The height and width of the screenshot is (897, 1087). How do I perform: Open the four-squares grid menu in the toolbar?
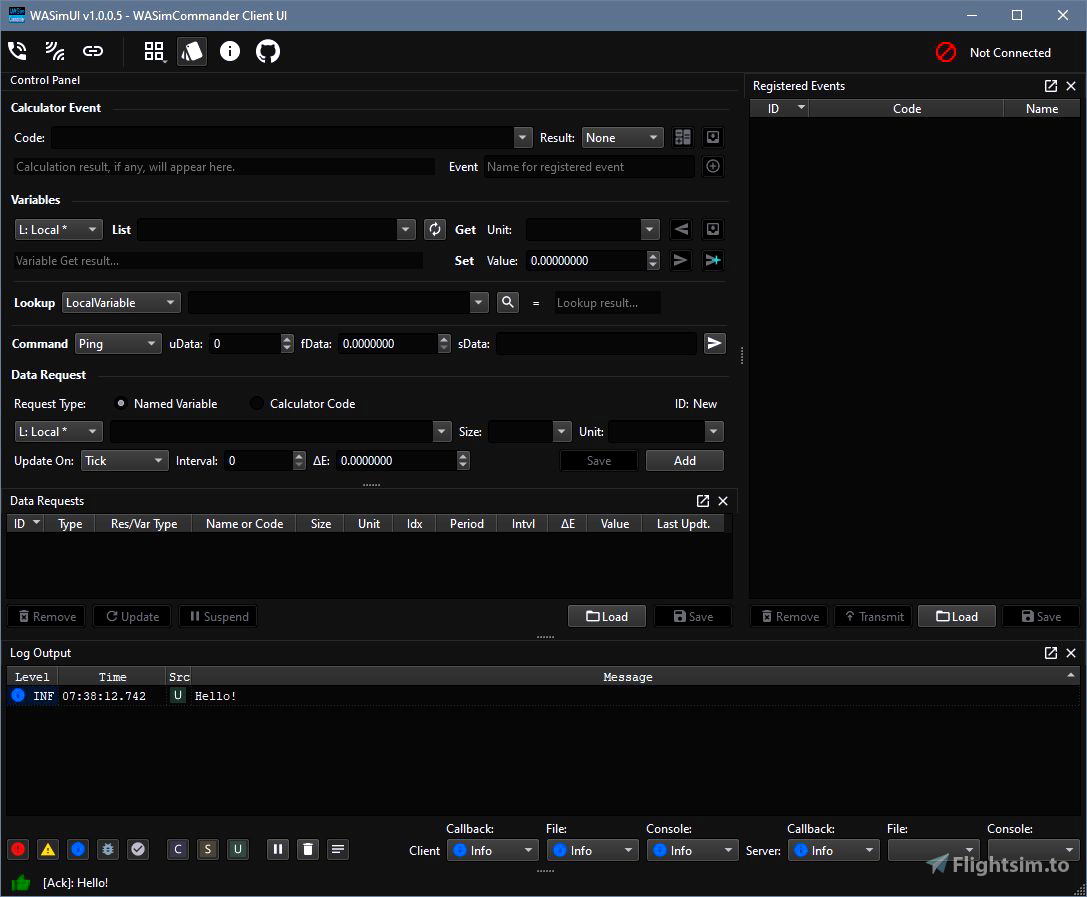[154, 51]
